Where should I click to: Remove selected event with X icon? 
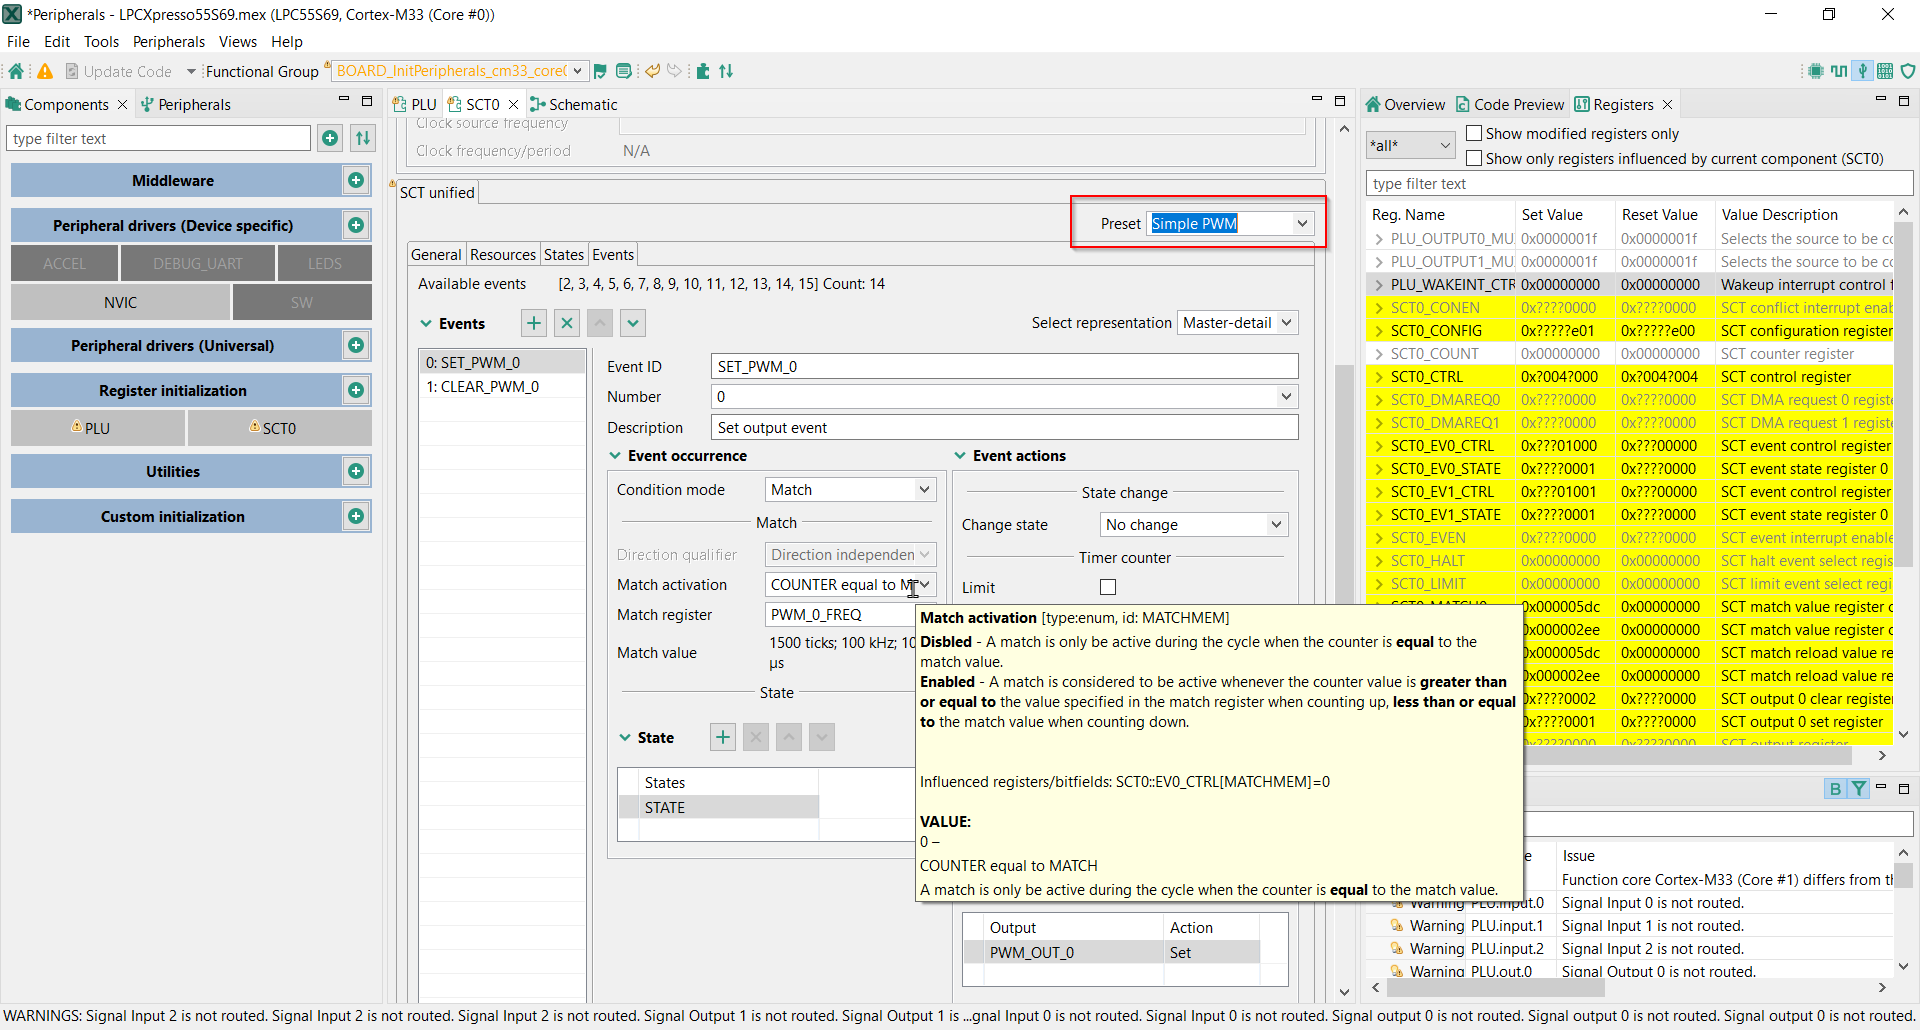(567, 323)
